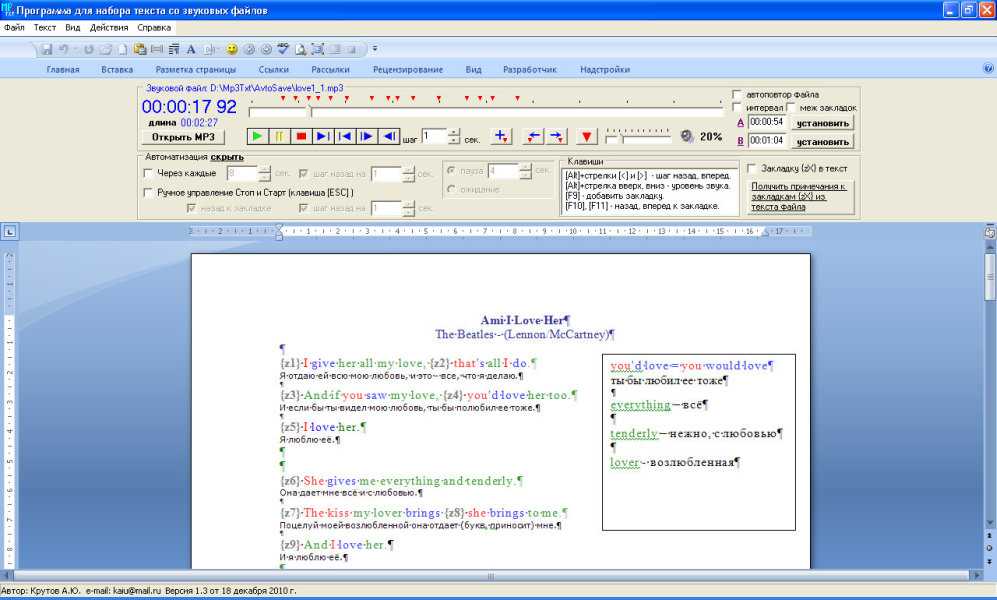Click the vertical document scrollbar thumb
997x600 pixels.
(x=989, y=276)
